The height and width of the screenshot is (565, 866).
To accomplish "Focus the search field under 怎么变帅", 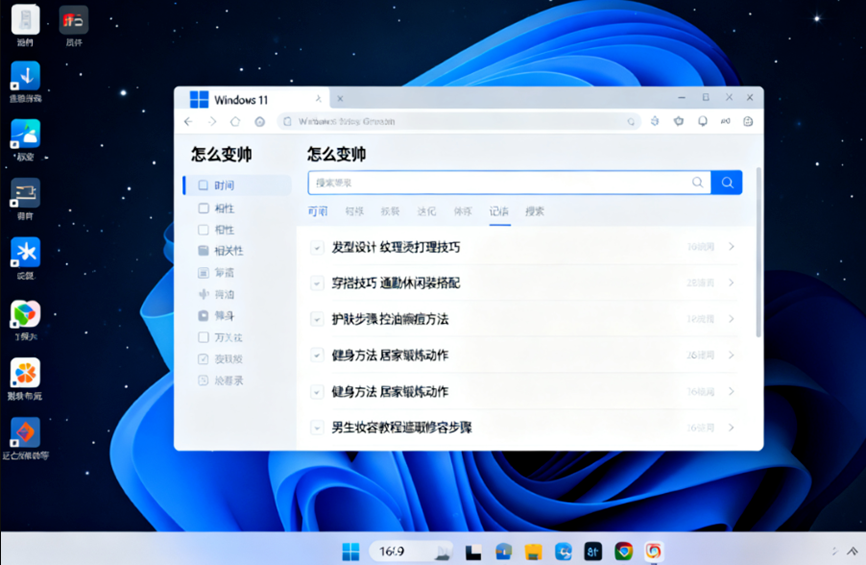I will [509, 183].
